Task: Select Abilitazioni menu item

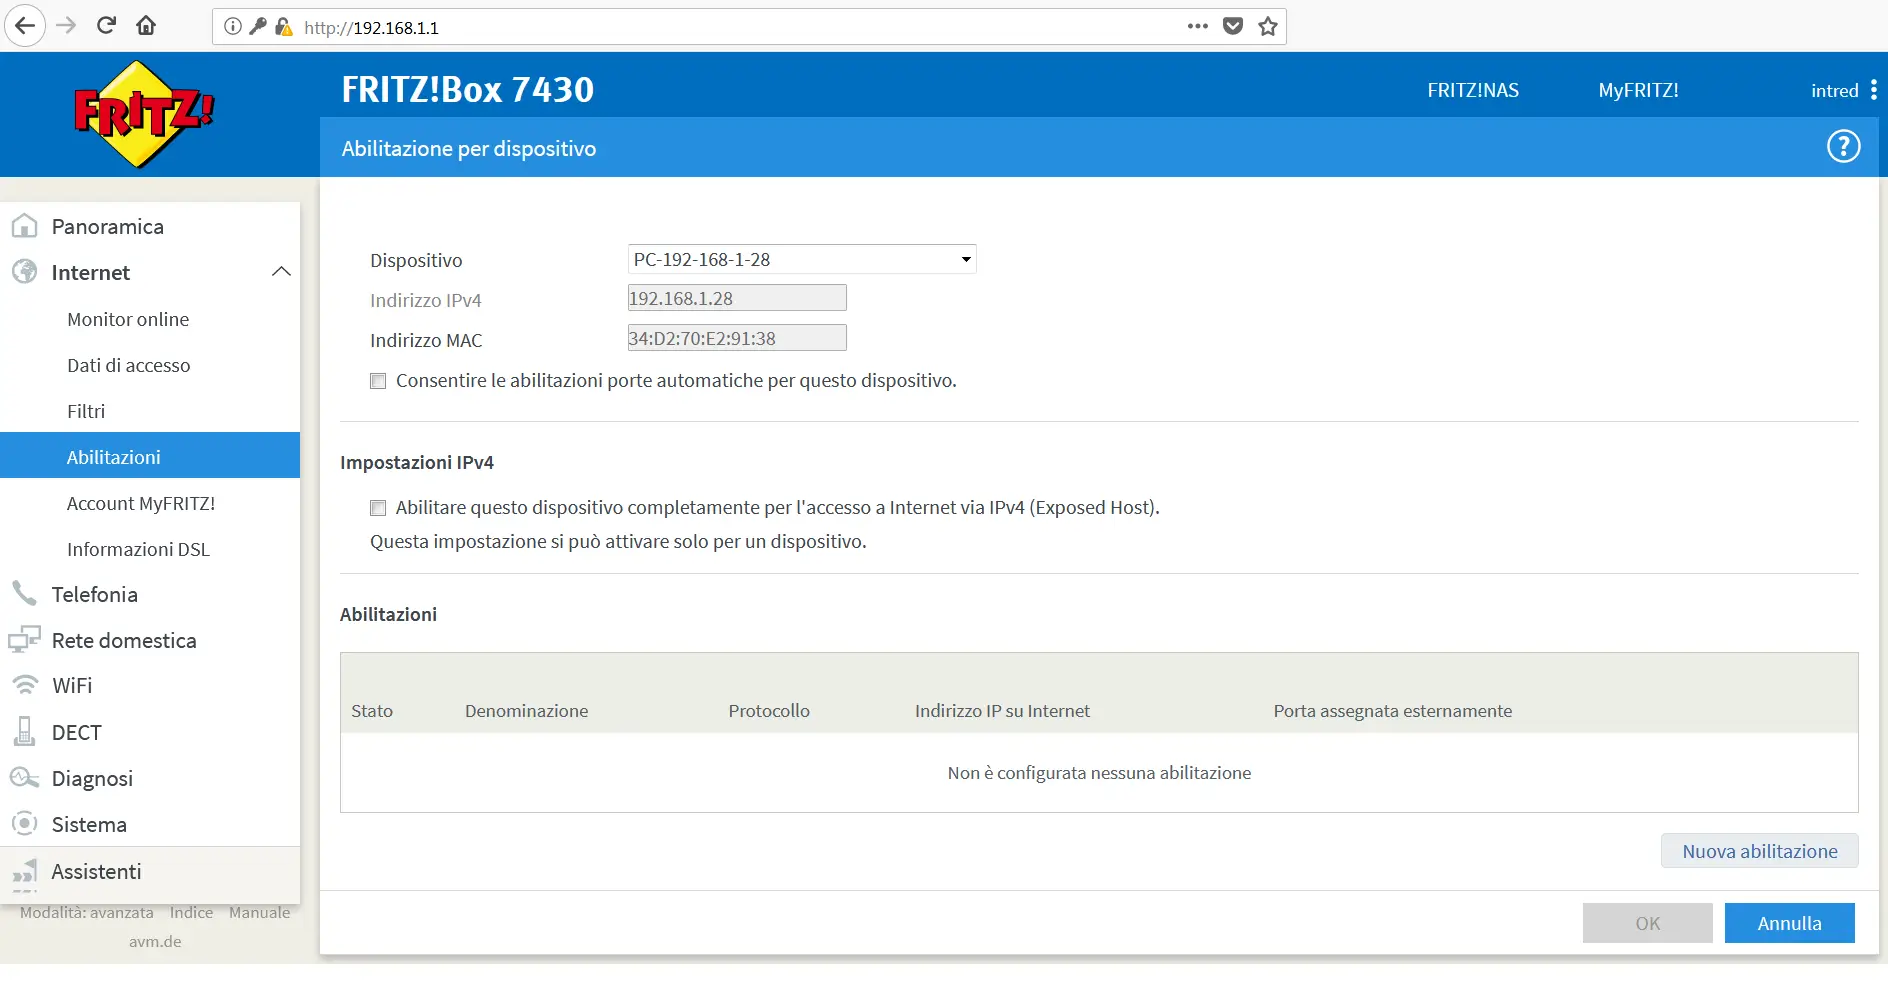Action: pos(150,455)
